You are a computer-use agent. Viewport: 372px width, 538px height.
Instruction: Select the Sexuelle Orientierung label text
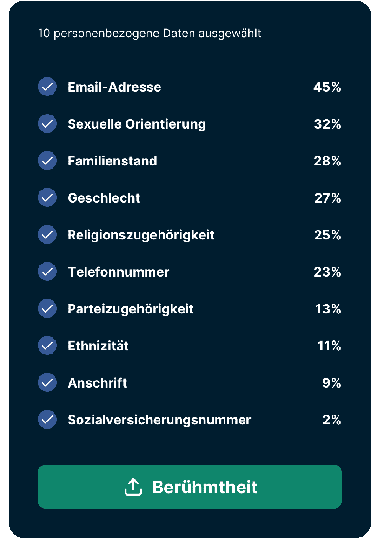coord(137,124)
